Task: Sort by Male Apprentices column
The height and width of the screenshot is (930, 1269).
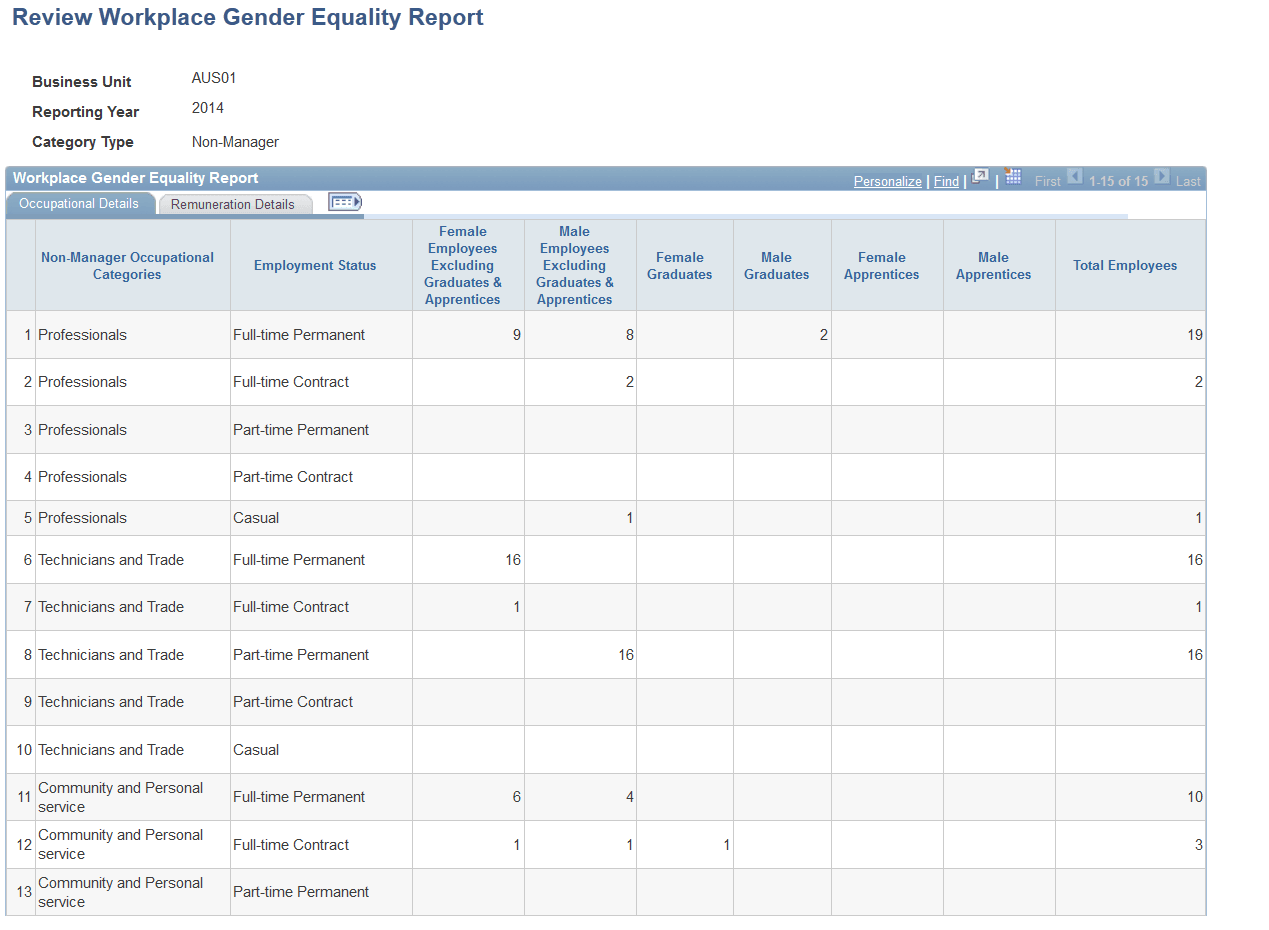Action: coord(993,264)
